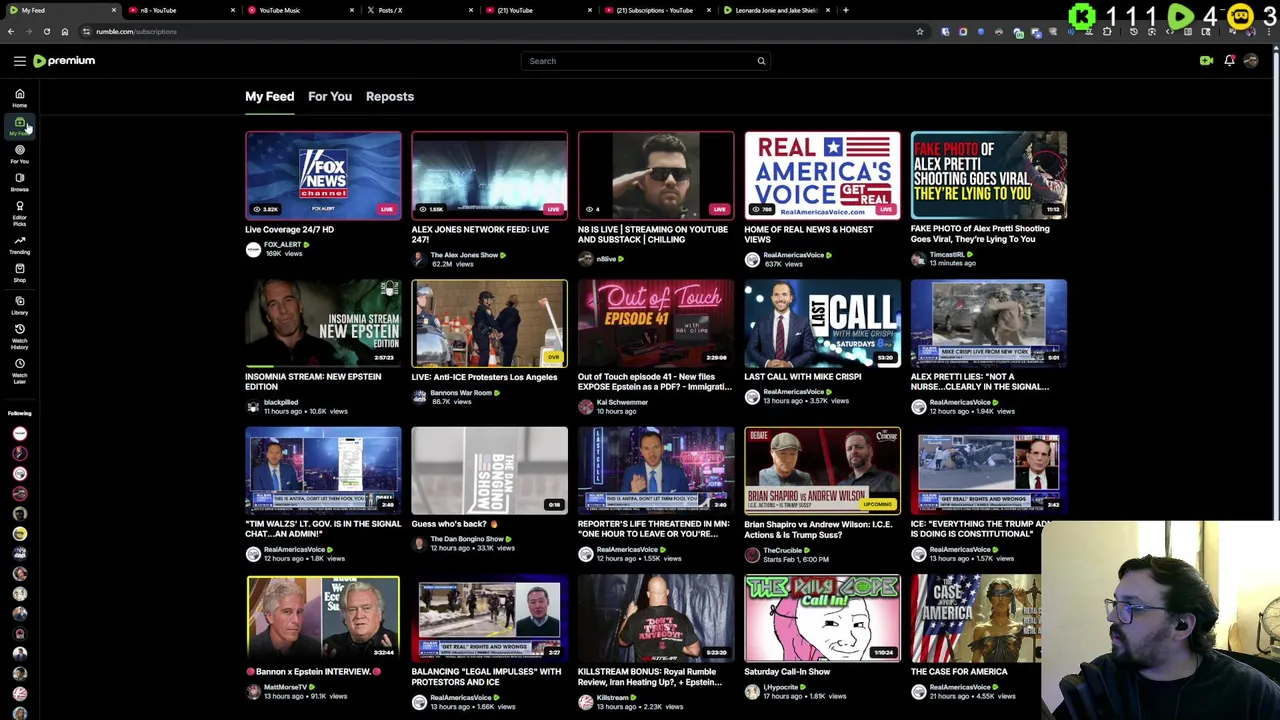Open 'KILLSTREAM BONUS: Royal Rumble' title
The width and height of the screenshot is (1280, 720).
tap(650, 677)
